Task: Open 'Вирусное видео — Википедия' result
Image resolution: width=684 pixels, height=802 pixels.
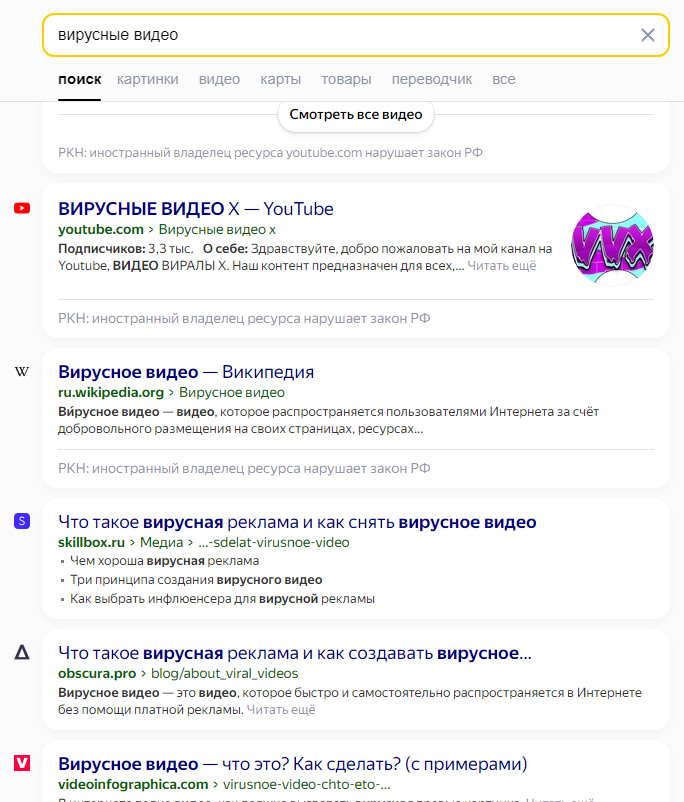Action: tap(186, 372)
